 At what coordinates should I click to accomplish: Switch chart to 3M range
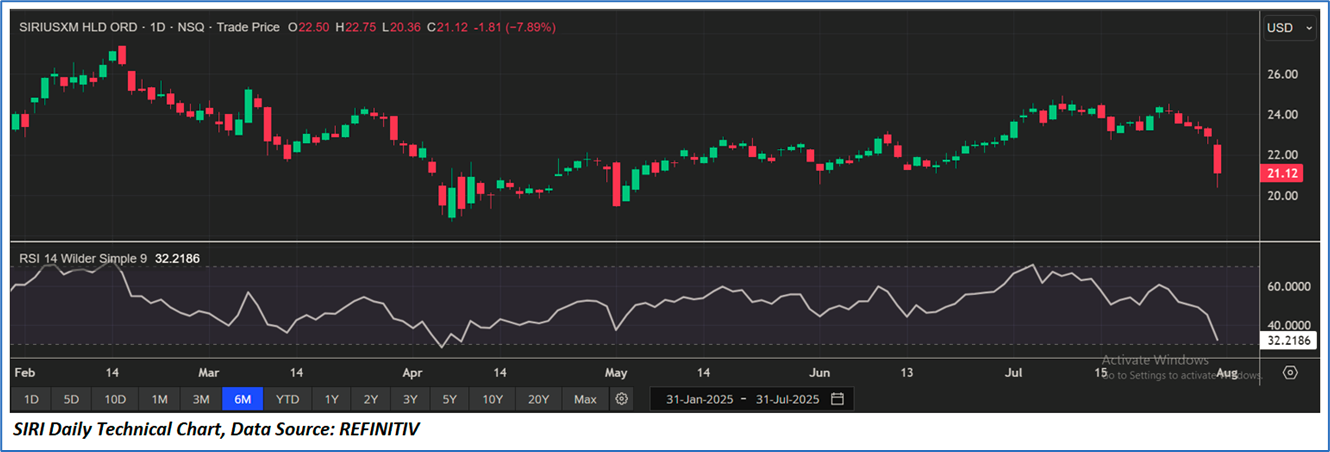pyautogui.click(x=201, y=399)
